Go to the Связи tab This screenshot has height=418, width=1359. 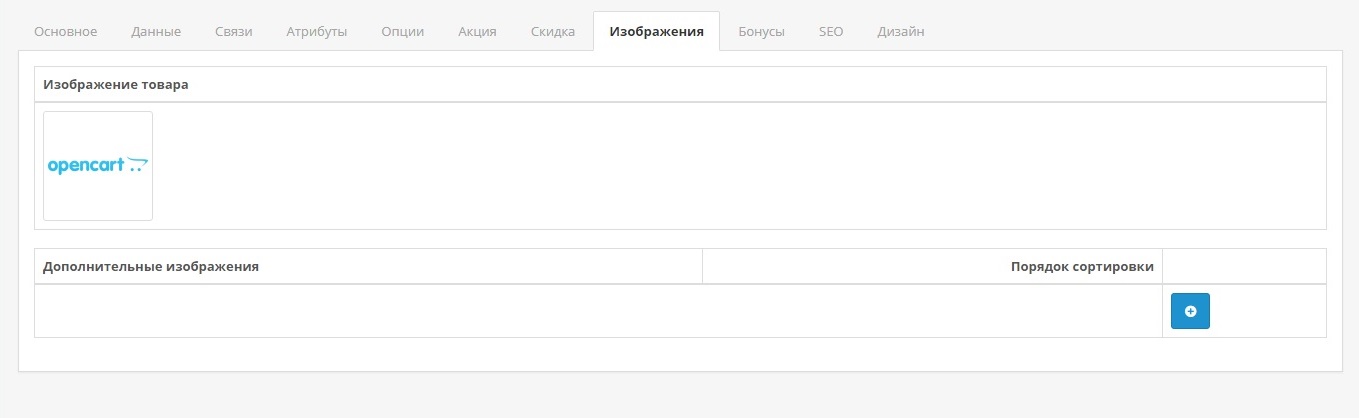pos(233,31)
